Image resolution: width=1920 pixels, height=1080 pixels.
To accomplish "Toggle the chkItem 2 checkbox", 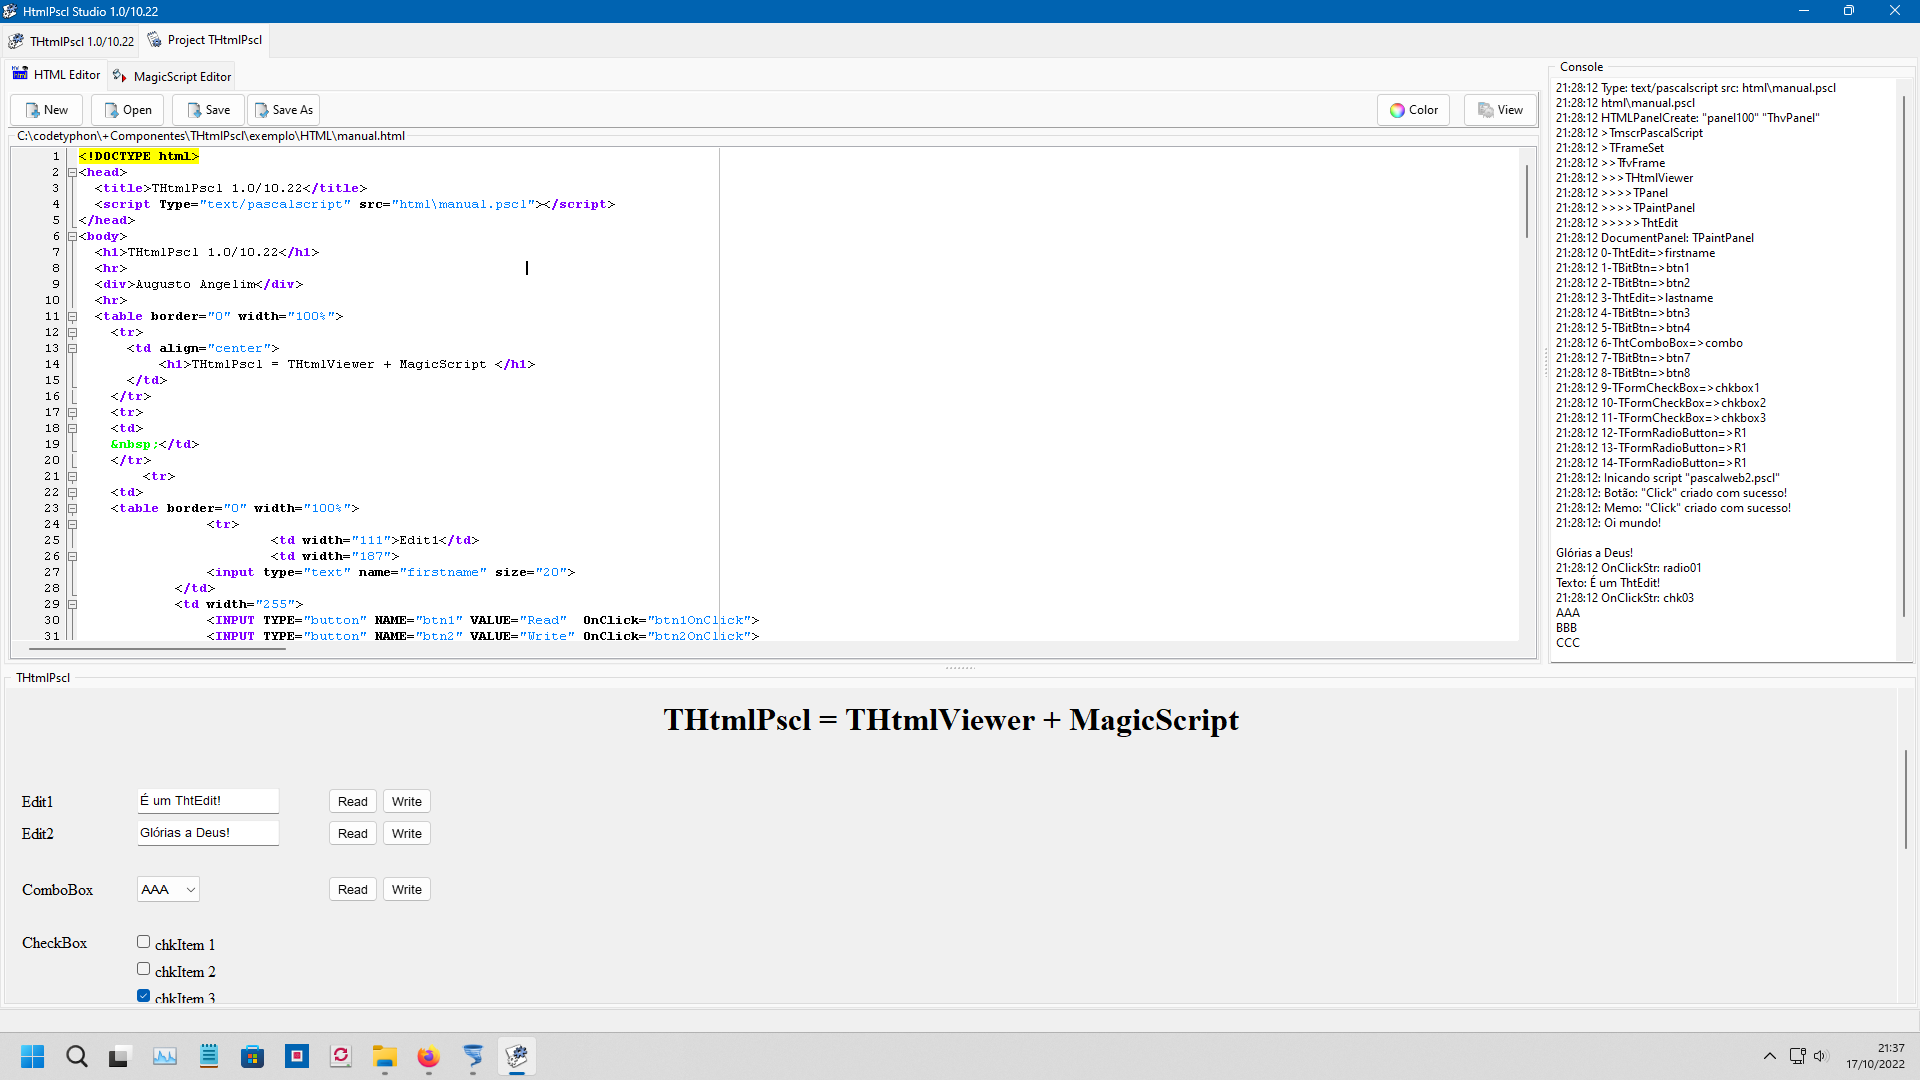I will (x=143, y=969).
